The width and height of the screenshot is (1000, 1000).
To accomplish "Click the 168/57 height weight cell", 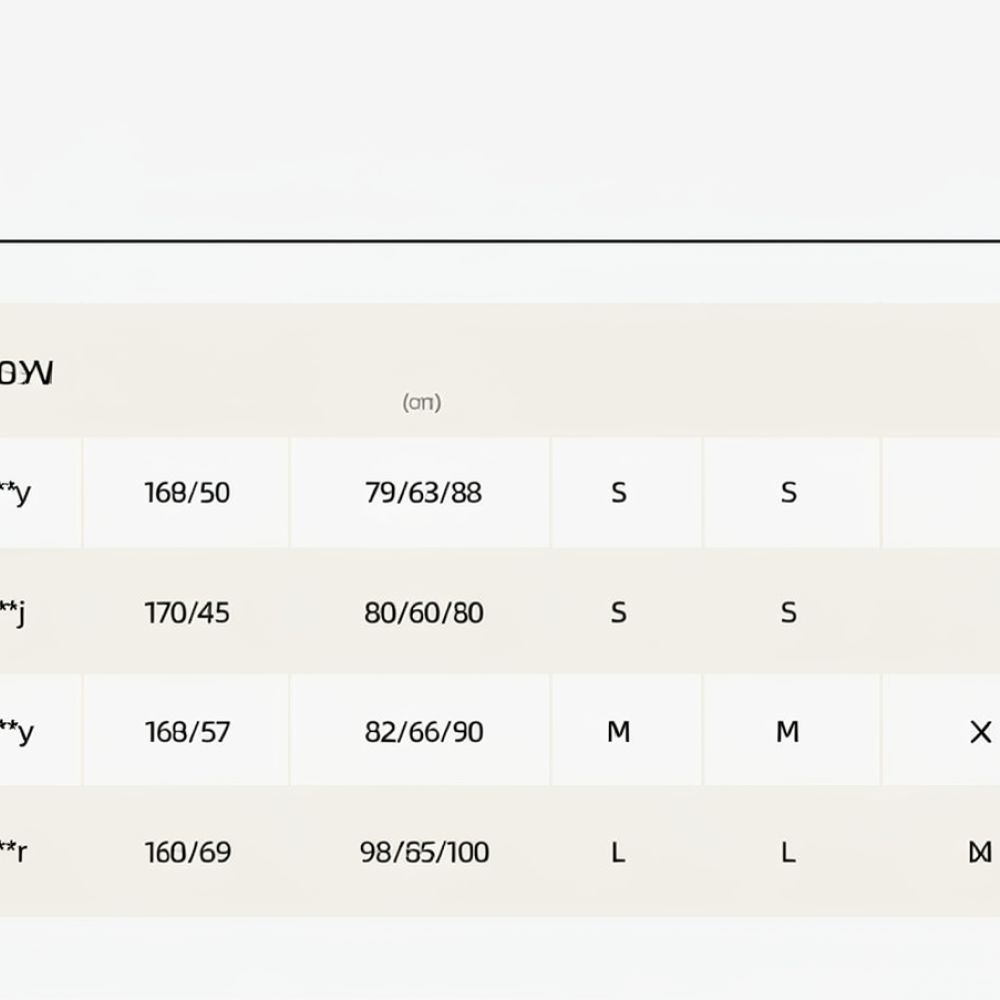I will click(x=187, y=732).
